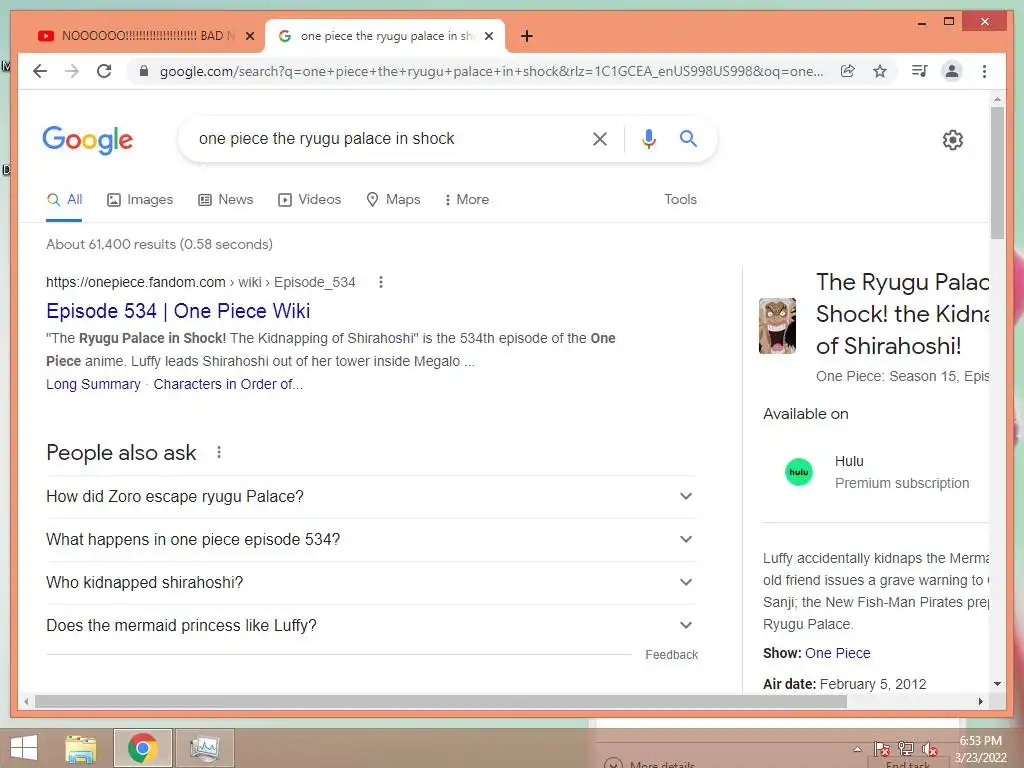The image size is (1024, 768).
Task: Open search Tools options
Action: pos(680,200)
